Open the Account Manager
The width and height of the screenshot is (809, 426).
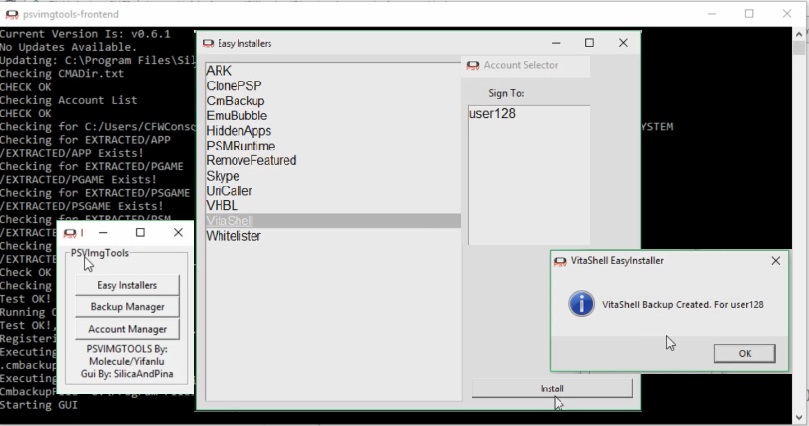point(127,329)
